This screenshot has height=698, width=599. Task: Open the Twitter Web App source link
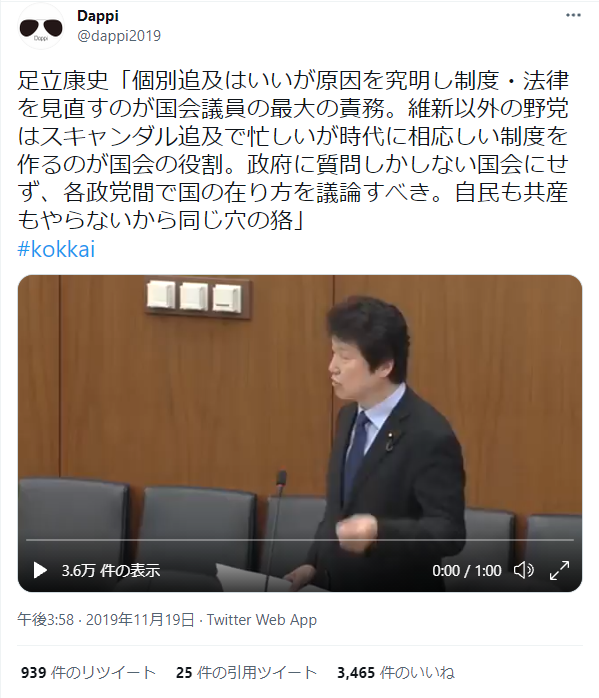tap(262, 620)
